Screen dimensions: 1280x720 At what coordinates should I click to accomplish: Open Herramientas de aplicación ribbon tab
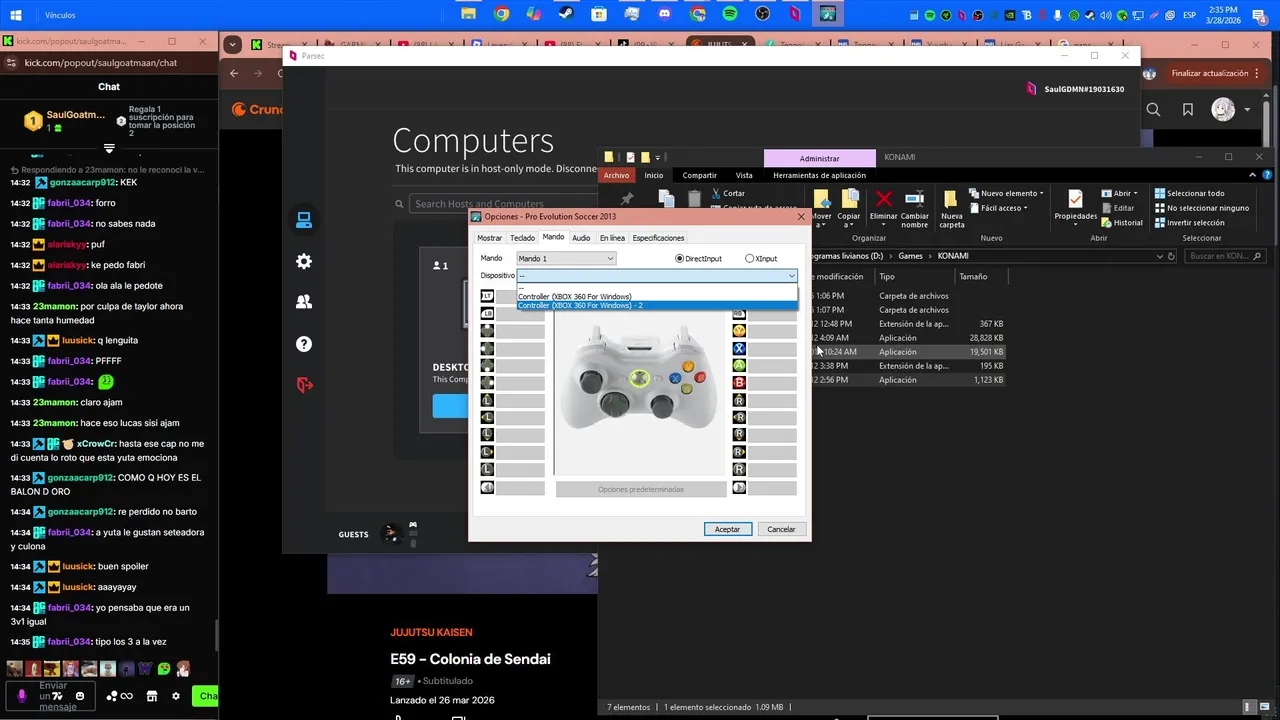click(x=819, y=175)
